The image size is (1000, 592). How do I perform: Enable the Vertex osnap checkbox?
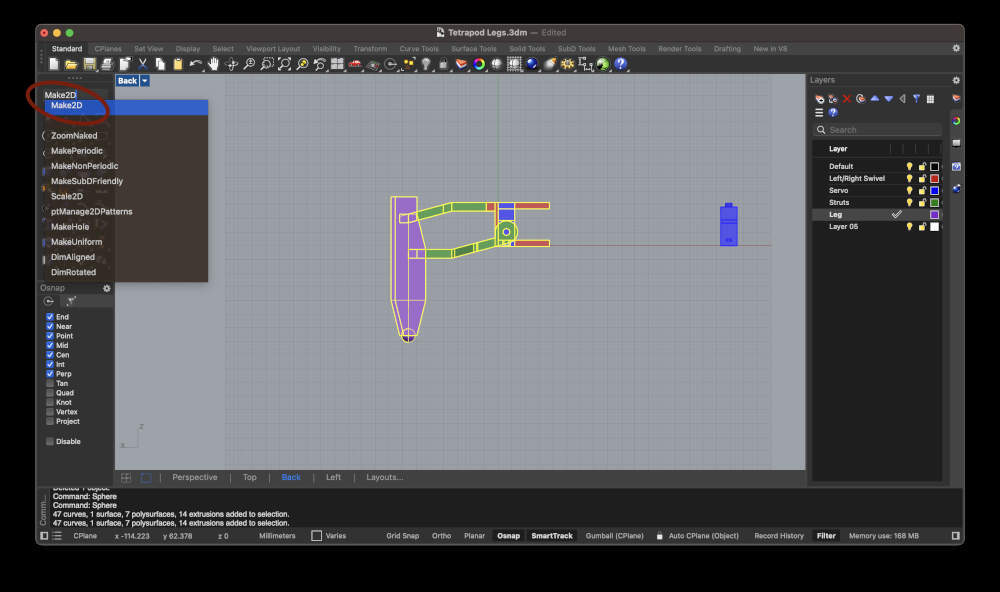pos(50,412)
